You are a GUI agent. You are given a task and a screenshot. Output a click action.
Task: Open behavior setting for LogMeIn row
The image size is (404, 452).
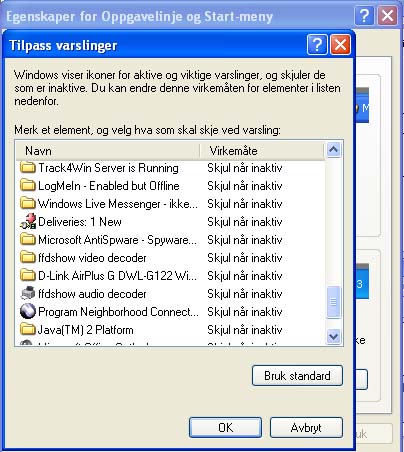pos(245,186)
